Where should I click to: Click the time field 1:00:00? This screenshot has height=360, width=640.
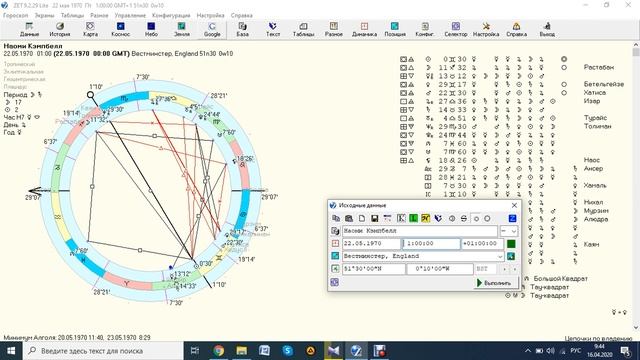pyautogui.click(x=431, y=244)
